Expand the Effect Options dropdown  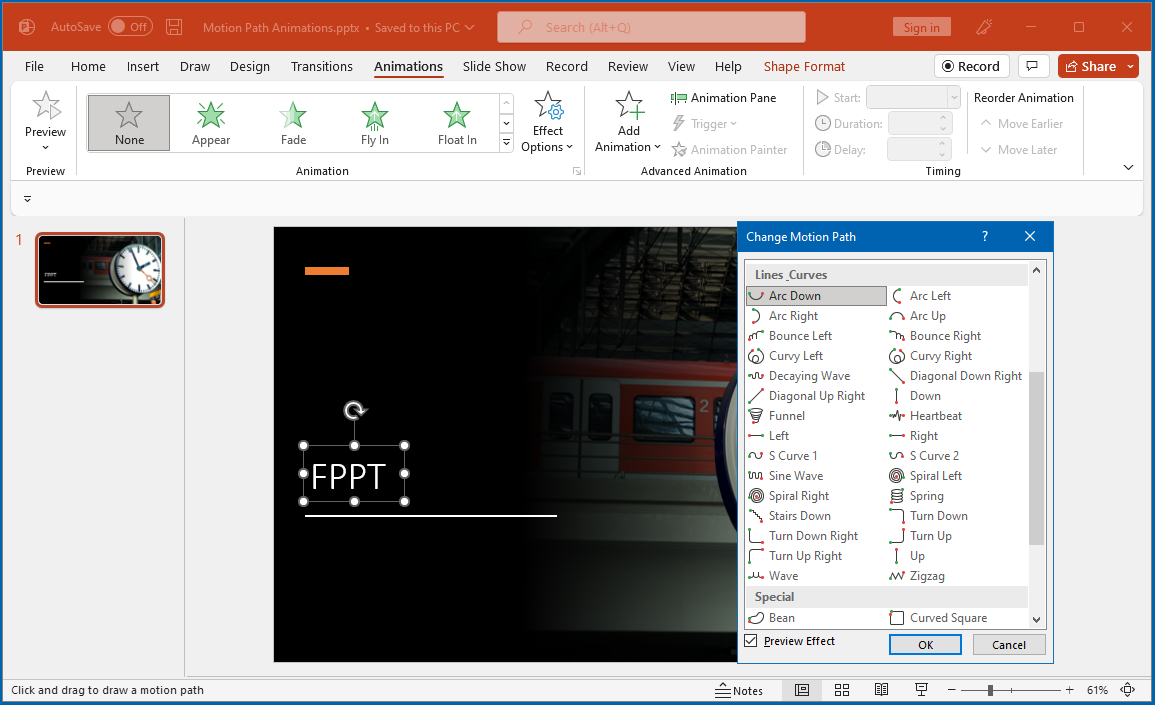coord(548,147)
